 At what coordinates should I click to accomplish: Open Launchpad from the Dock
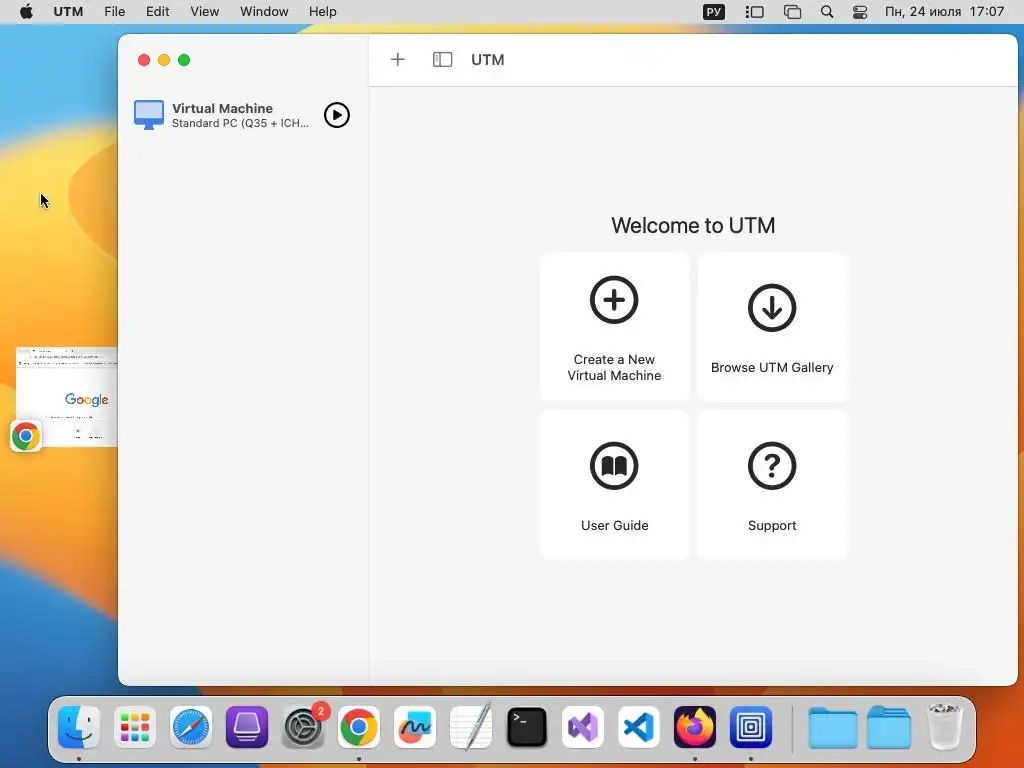(x=135, y=727)
